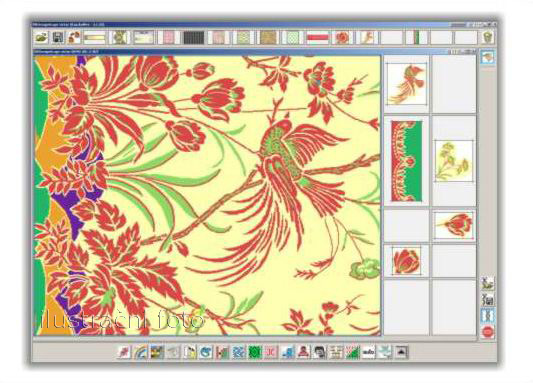Click the blue swirl icon in the bottom toolbar
The height and width of the screenshot is (383, 533).
point(205,352)
